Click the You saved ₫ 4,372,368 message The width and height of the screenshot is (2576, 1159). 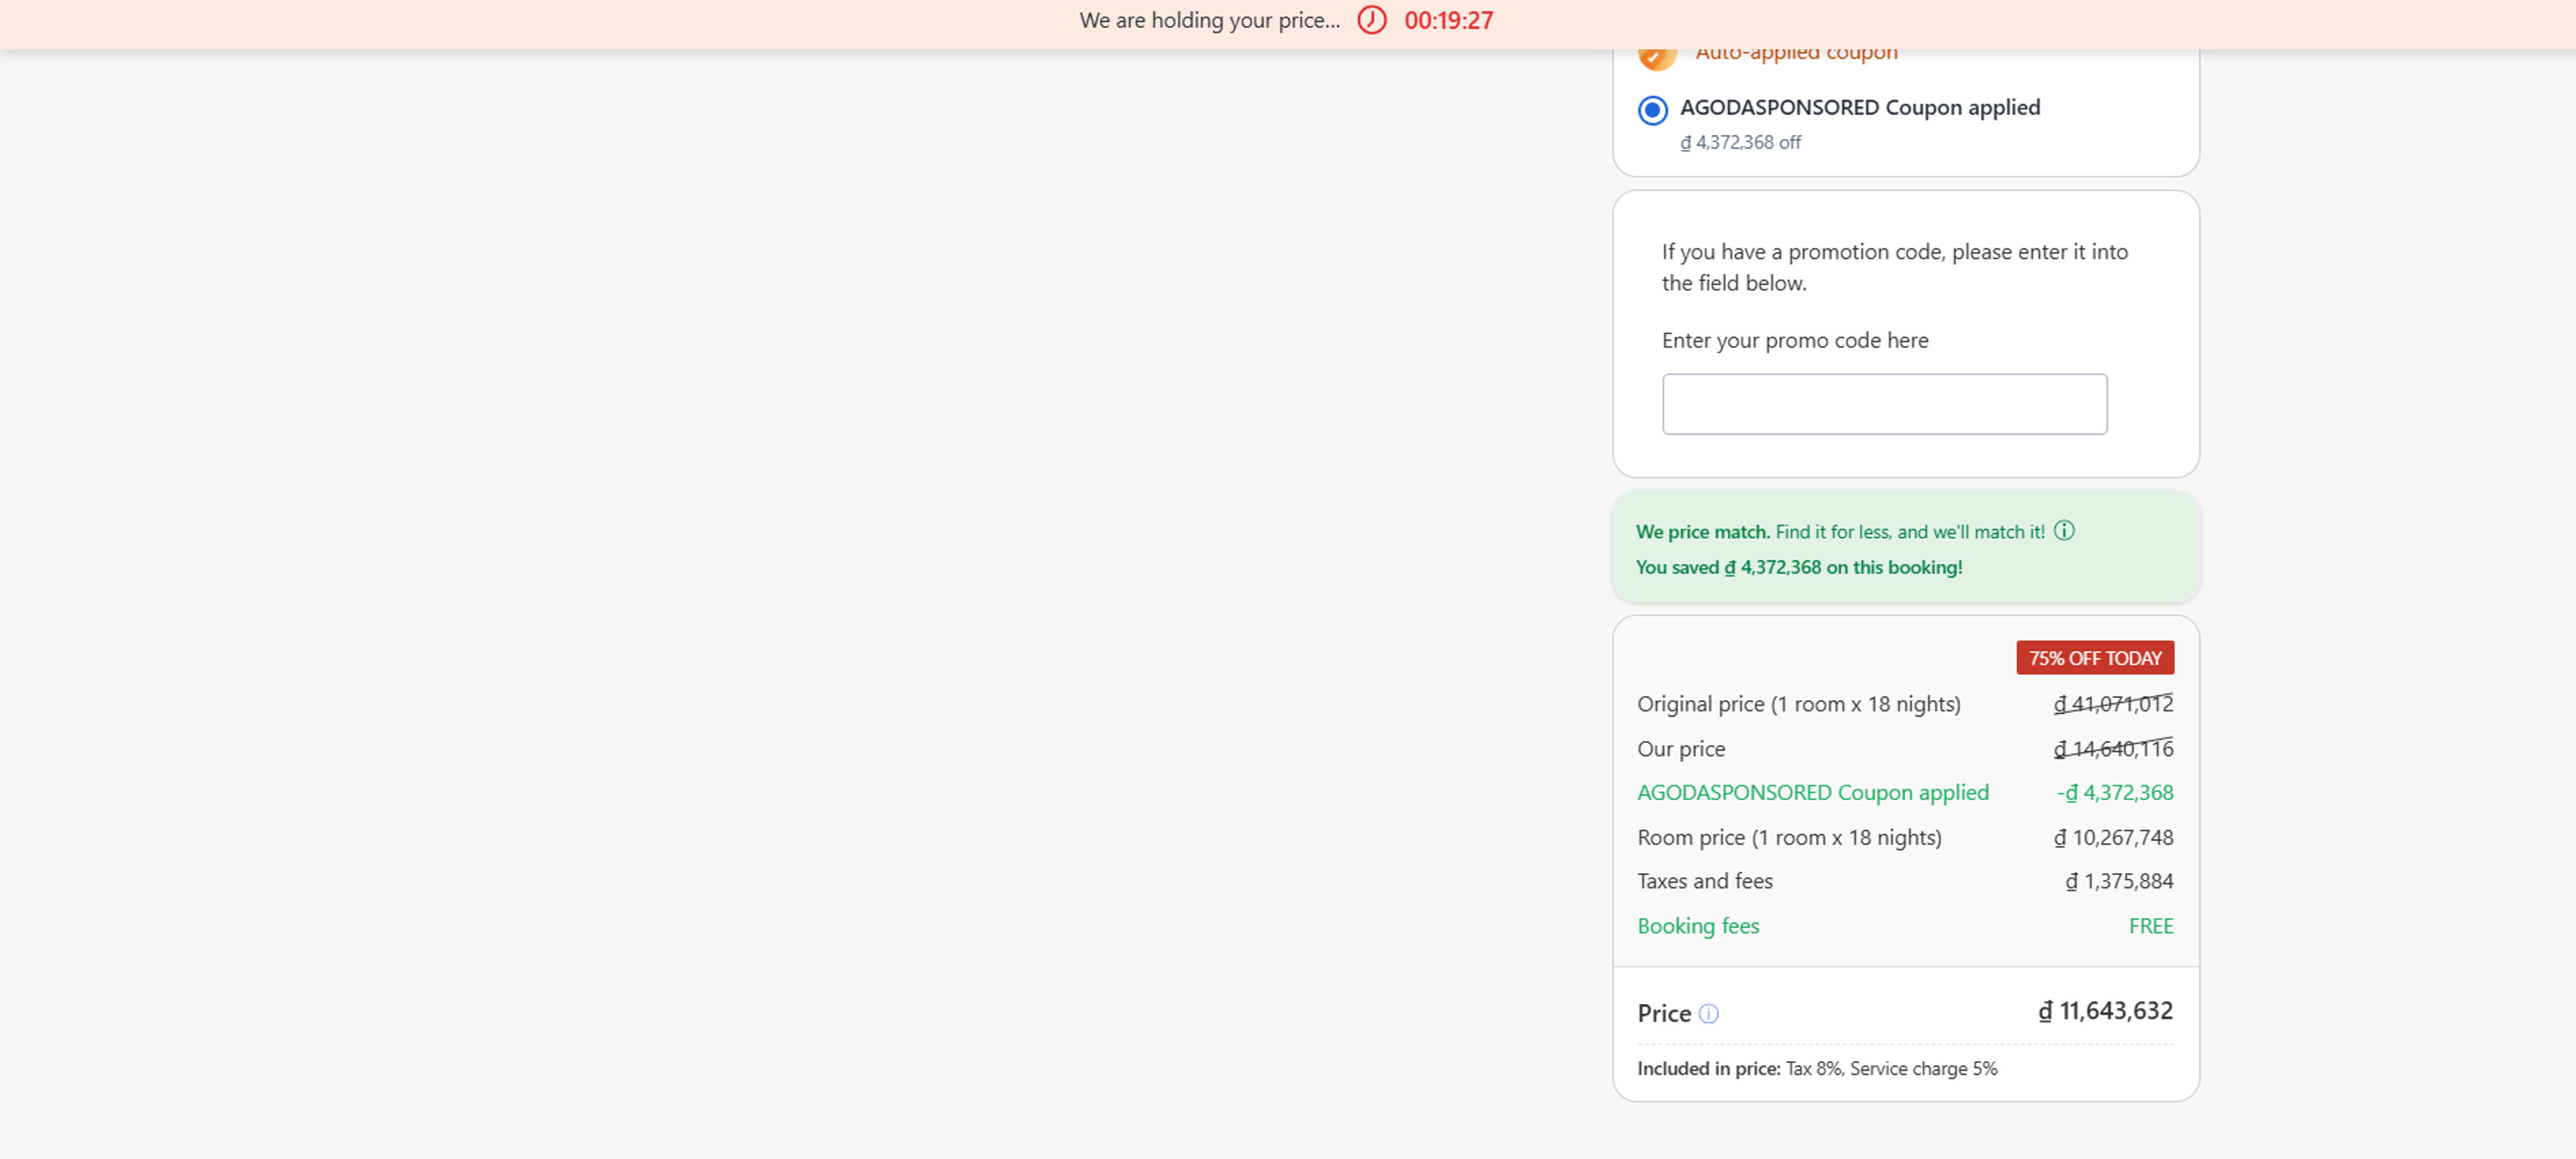pos(1798,567)
